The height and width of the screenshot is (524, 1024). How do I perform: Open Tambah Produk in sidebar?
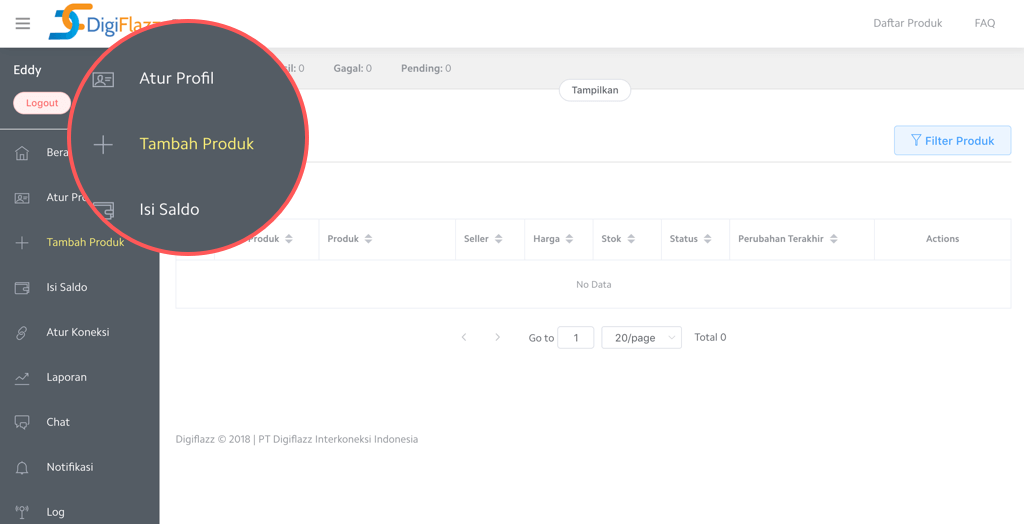coord(85,243)
